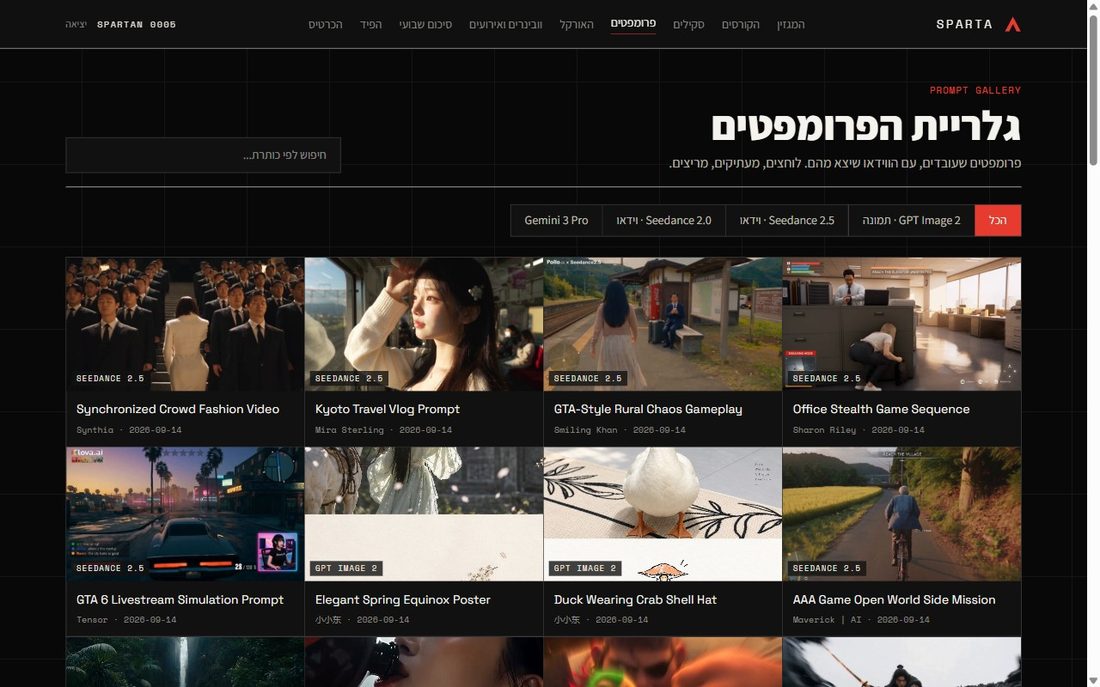Select the פרומפטים nav tab
Image resolution: width=1100 pixels, height=687 pixels.
click(633, 24)
